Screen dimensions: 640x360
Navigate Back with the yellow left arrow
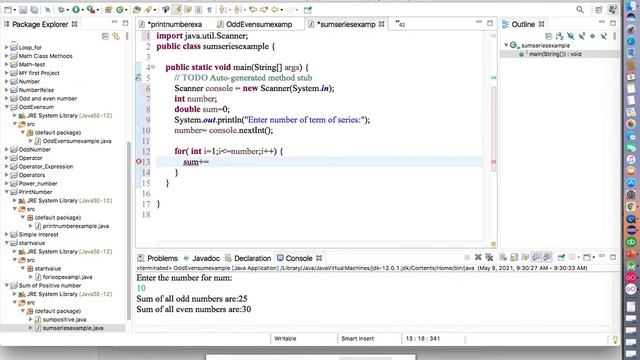coord(275,9)
